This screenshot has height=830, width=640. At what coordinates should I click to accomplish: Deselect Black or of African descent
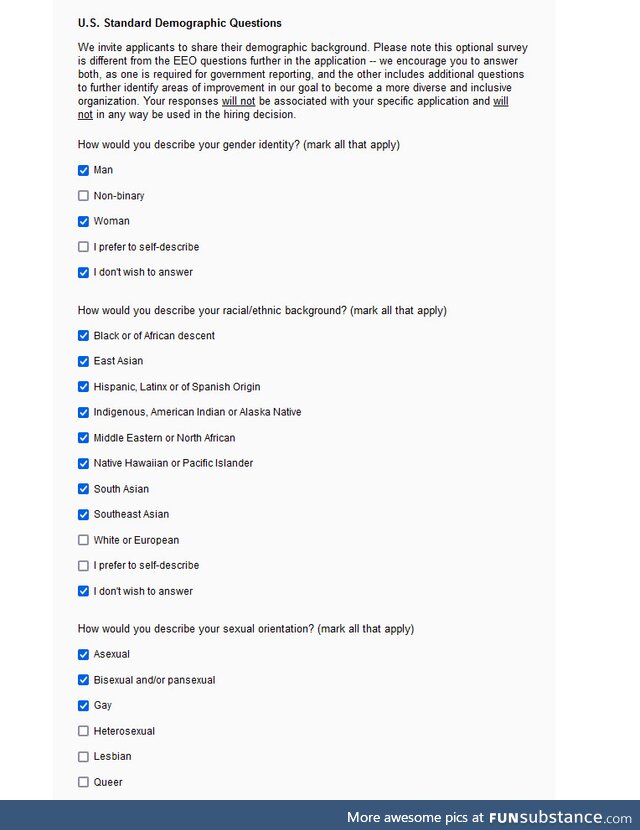tap(83, 336)
